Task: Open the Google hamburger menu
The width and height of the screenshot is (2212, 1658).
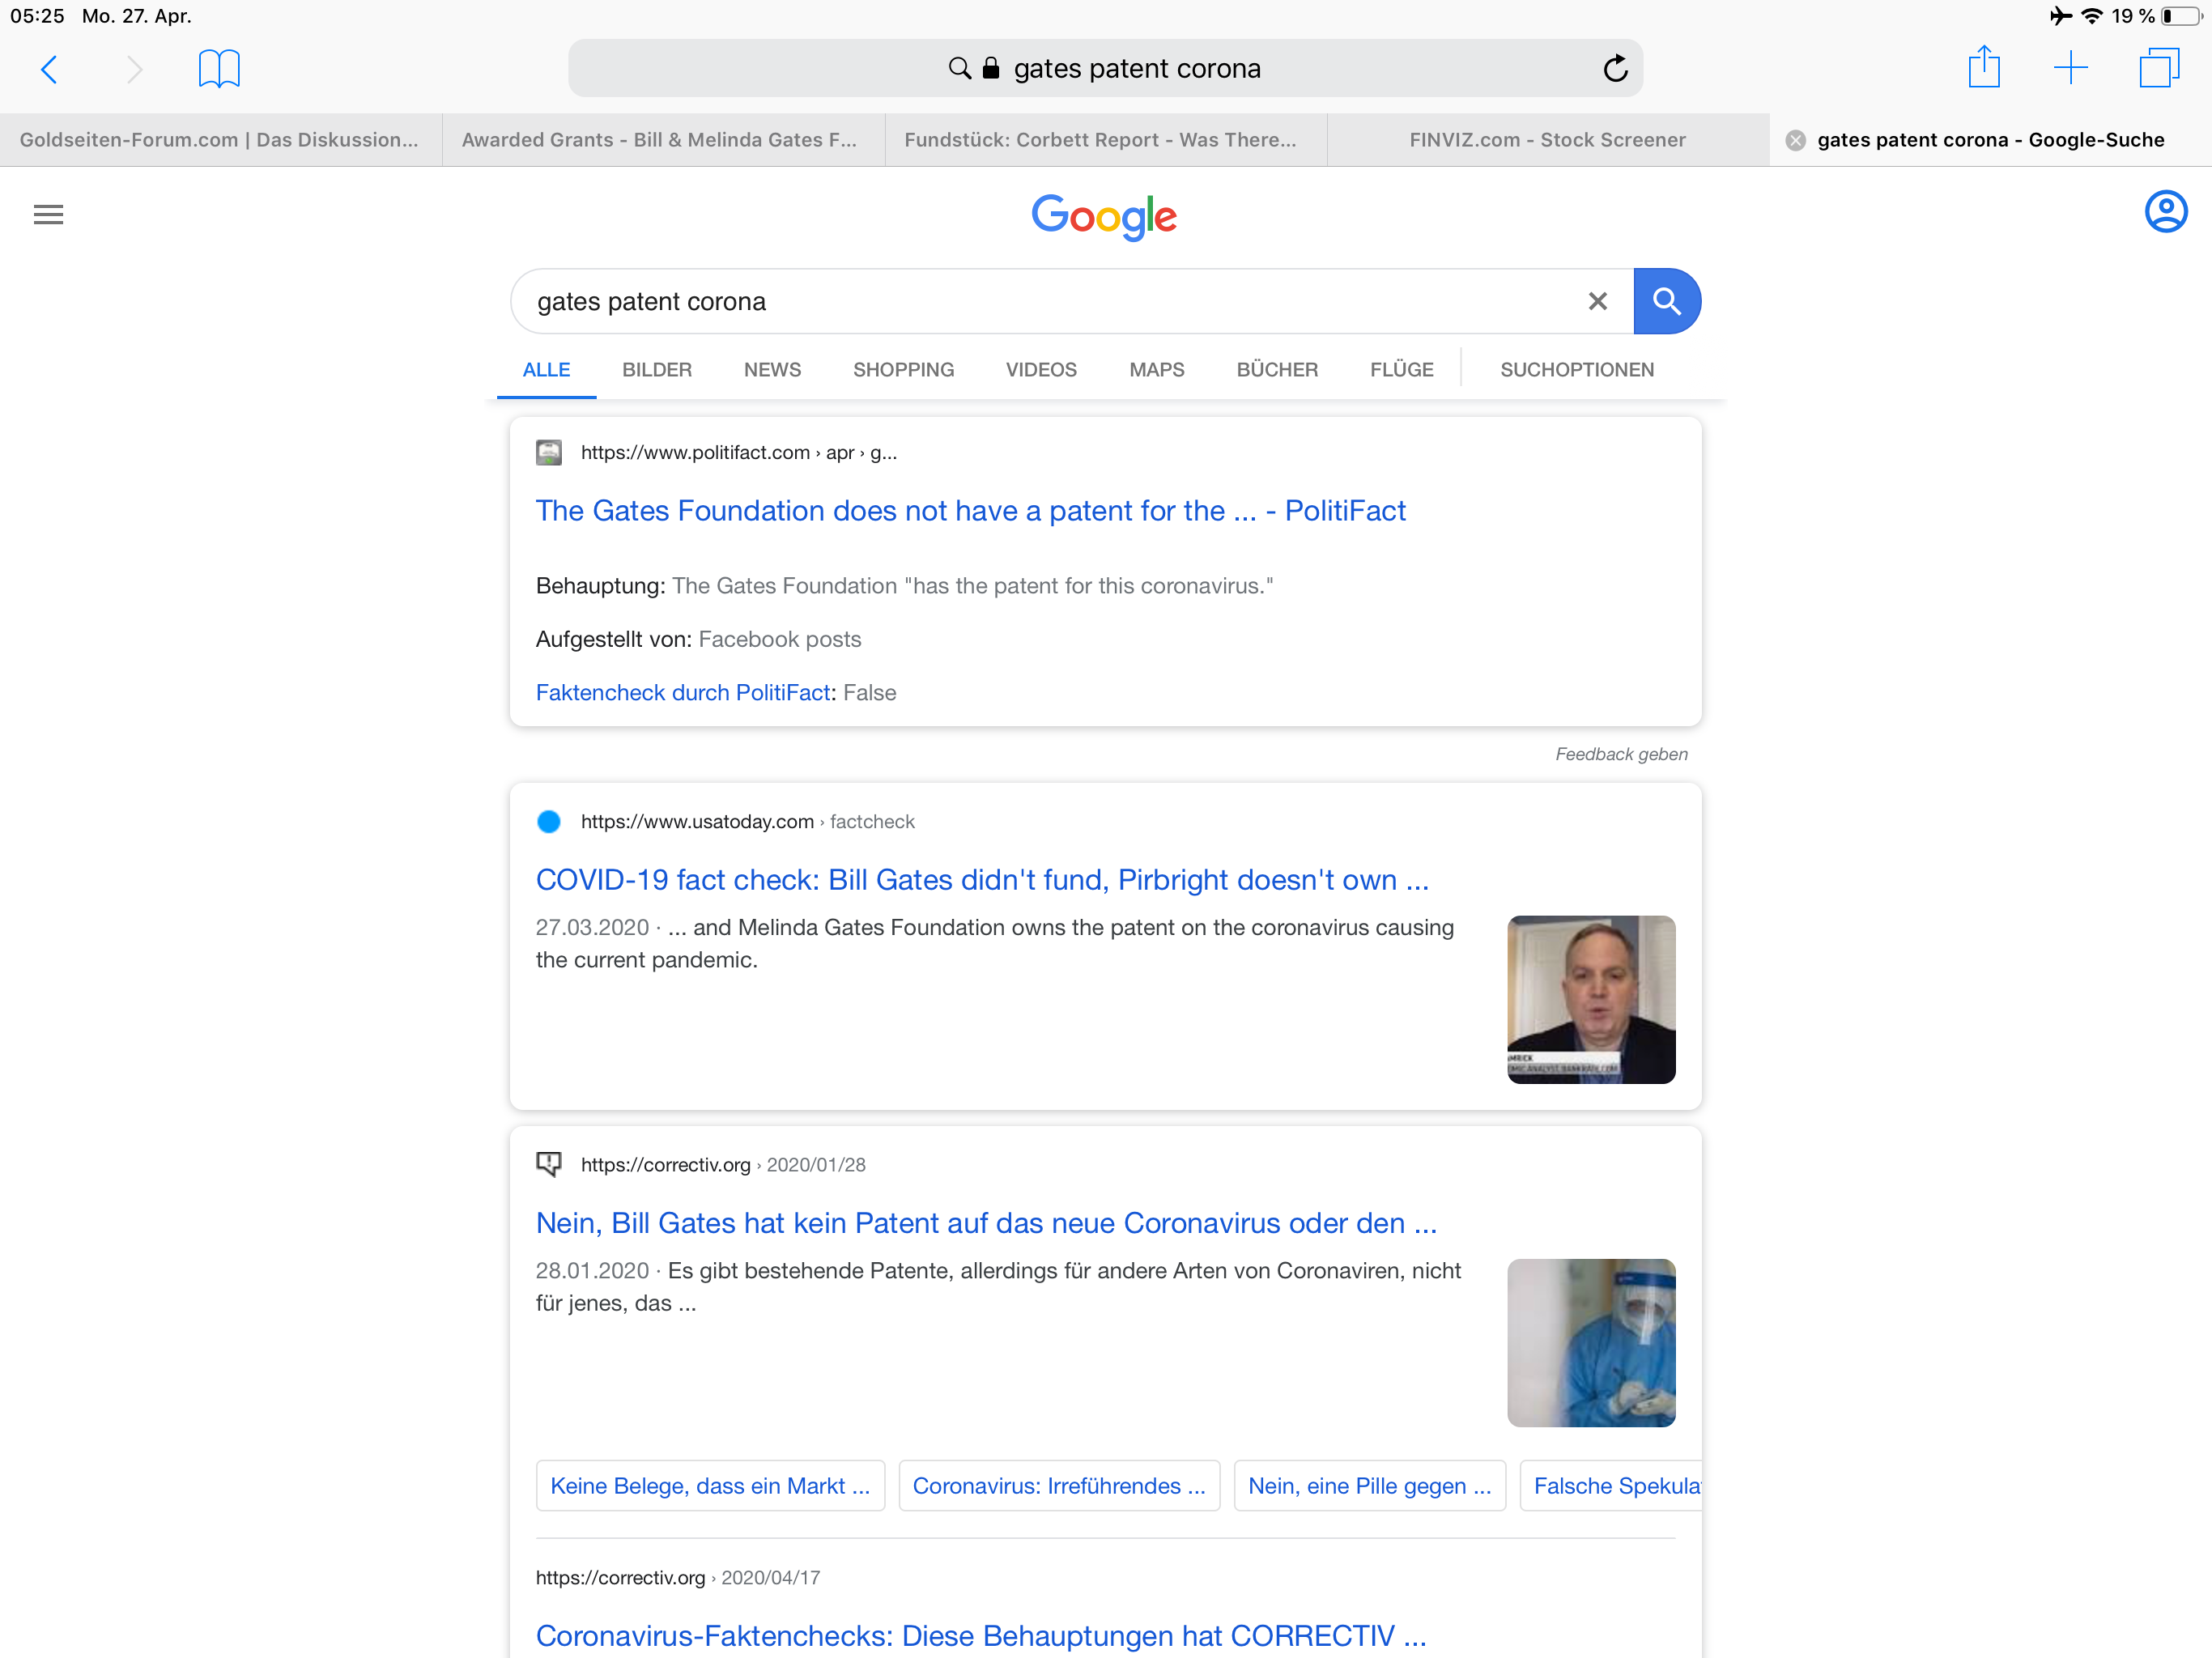Action: pos(48,214)
